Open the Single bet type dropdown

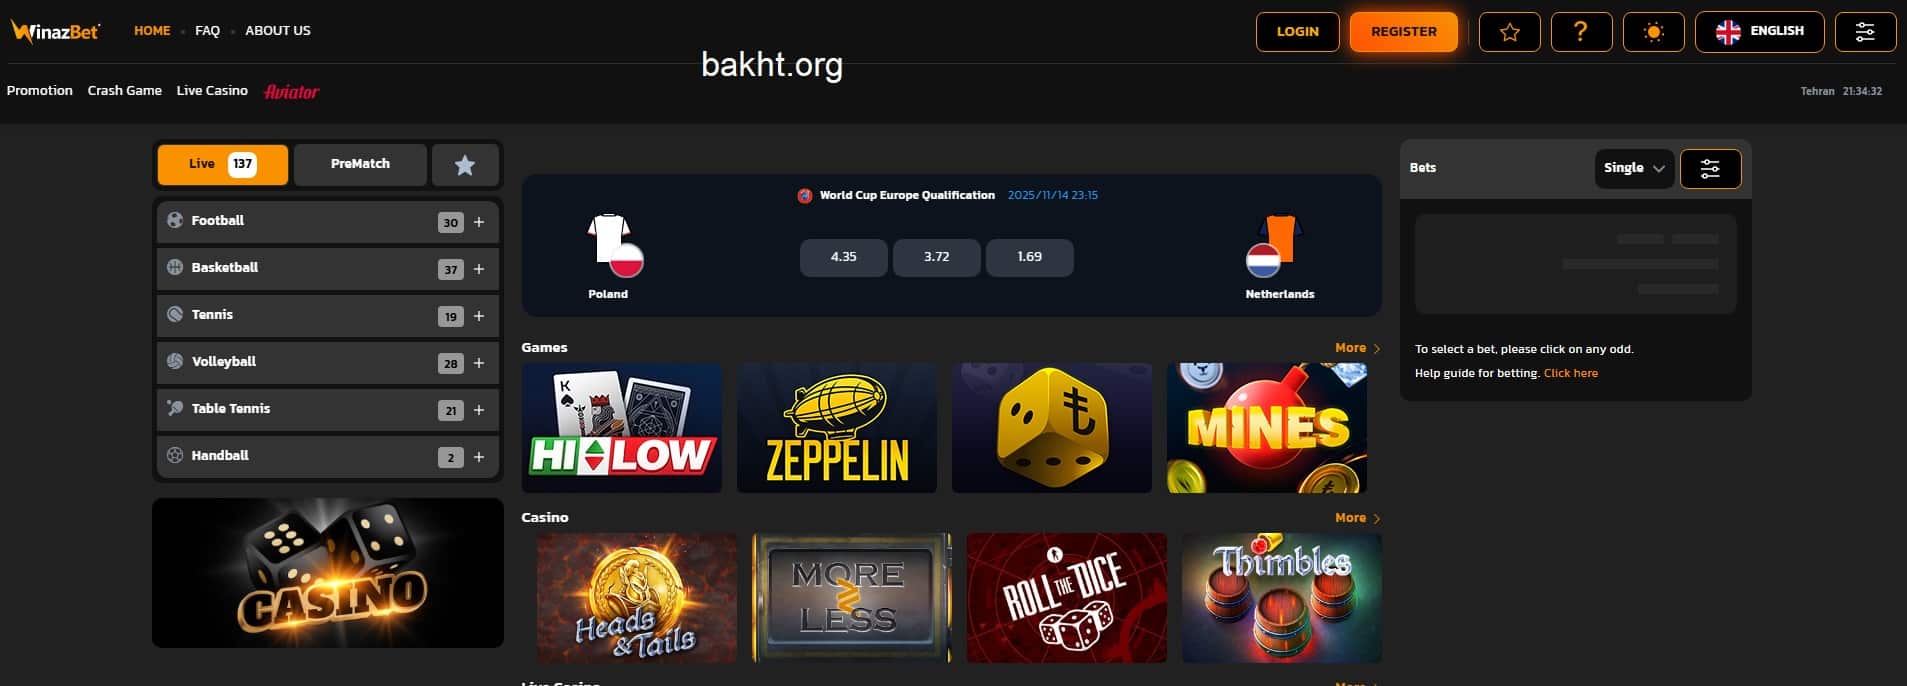(1634, 168)
